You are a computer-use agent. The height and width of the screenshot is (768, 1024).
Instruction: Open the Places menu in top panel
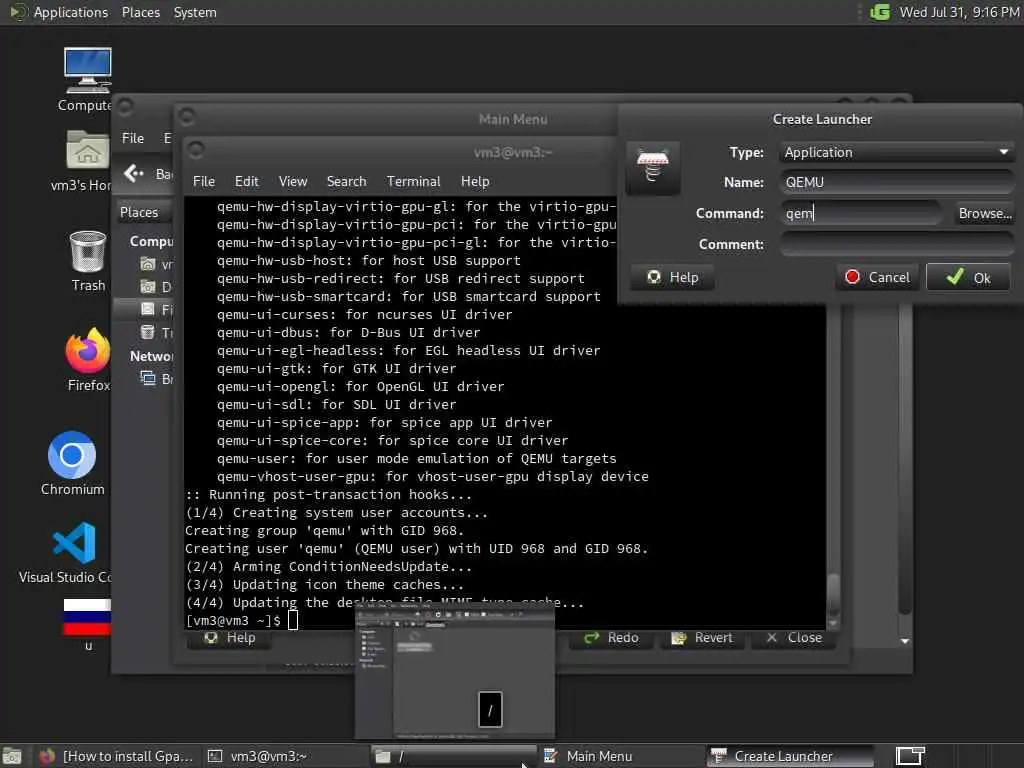pyautogui.click(x=140, y=12)
